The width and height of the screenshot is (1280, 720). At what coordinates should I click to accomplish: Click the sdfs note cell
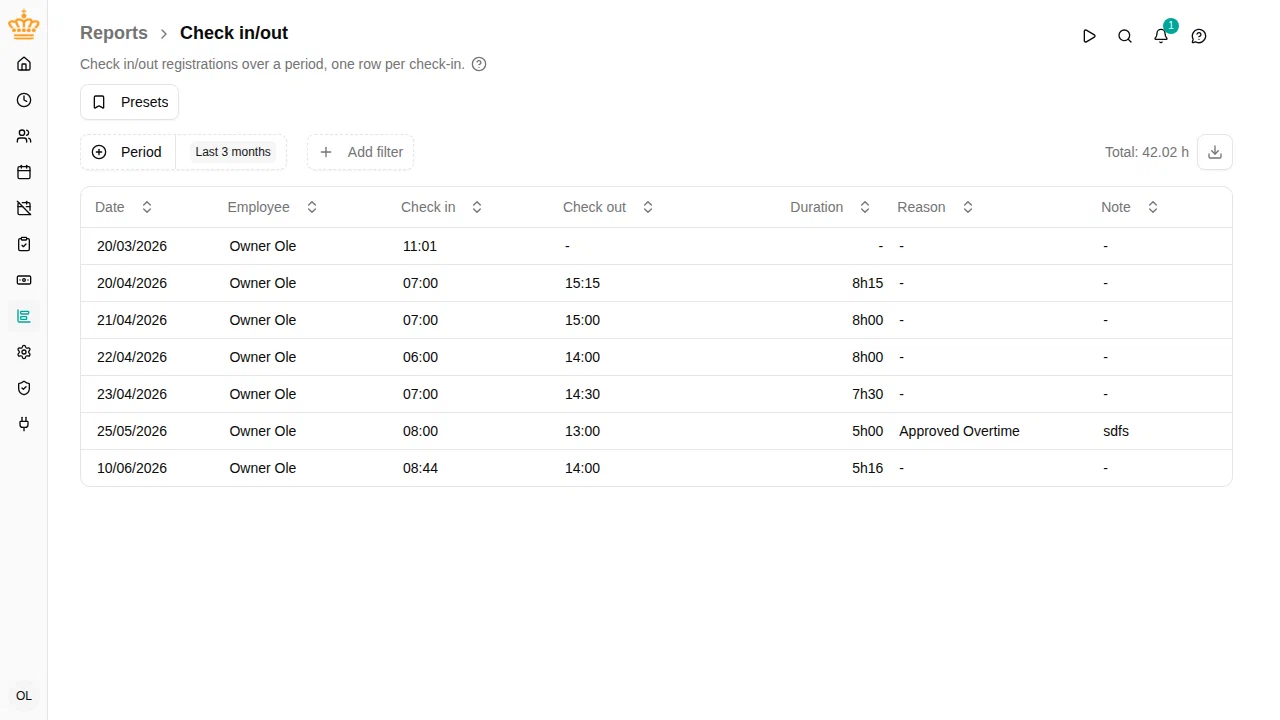pos(1116,431)
